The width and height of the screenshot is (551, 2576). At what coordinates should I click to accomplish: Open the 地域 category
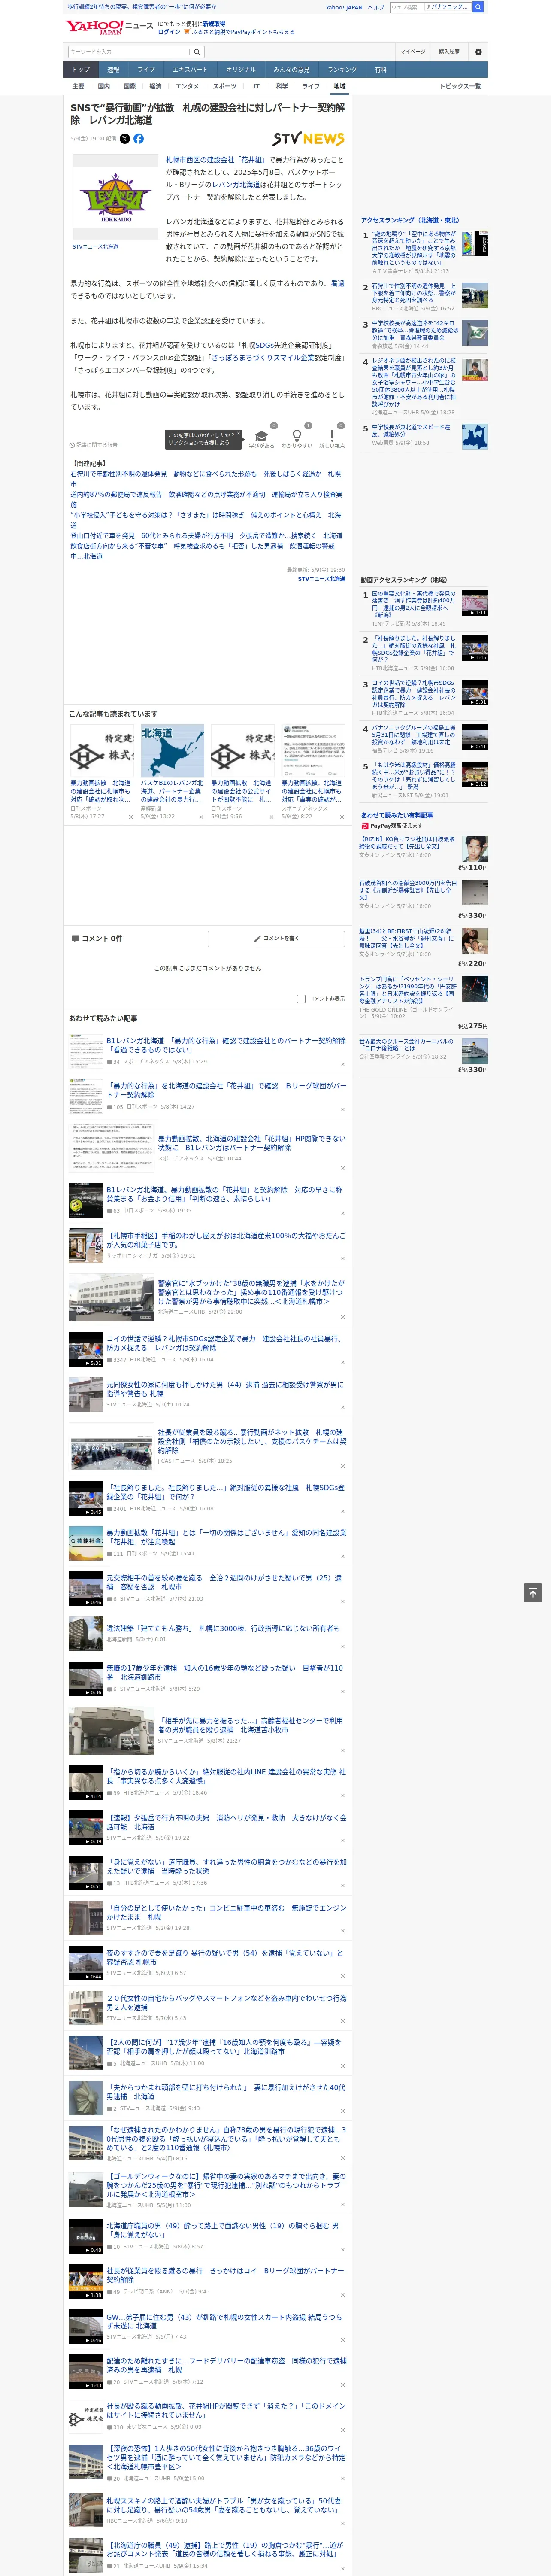tap(340, 86)
